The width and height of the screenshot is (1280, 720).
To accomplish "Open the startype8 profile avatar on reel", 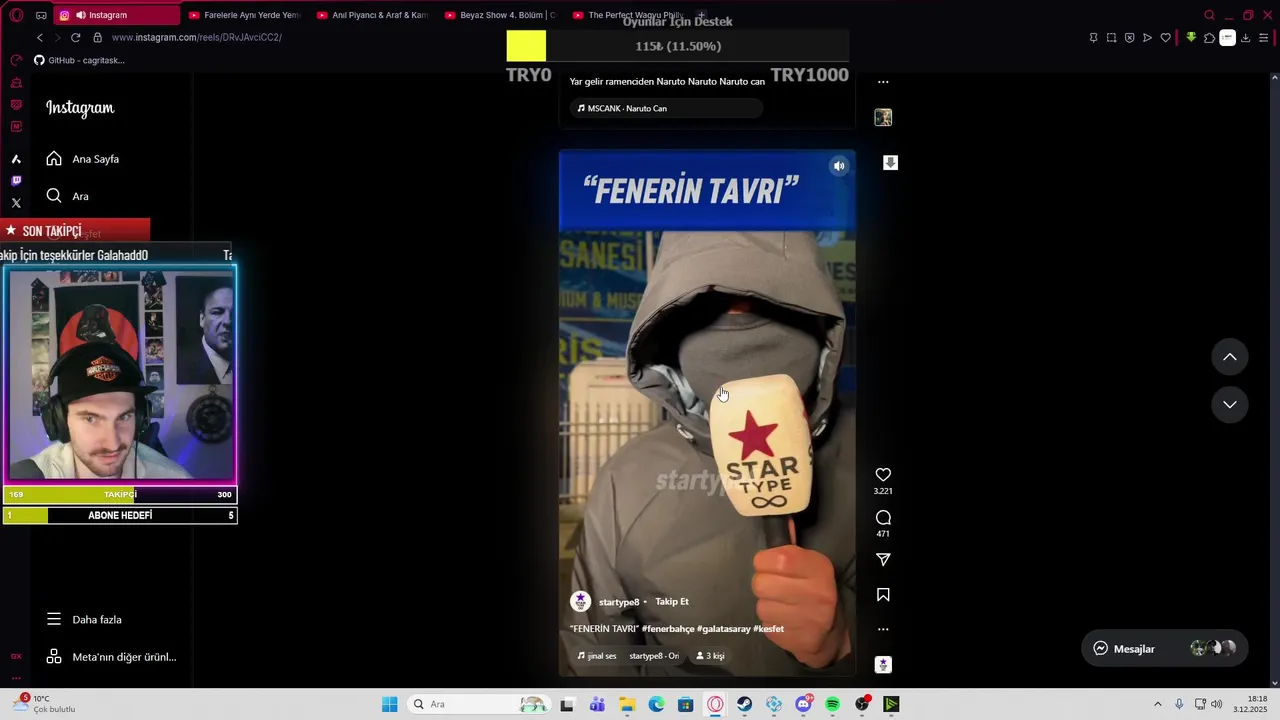I will (x=580, y=602).
